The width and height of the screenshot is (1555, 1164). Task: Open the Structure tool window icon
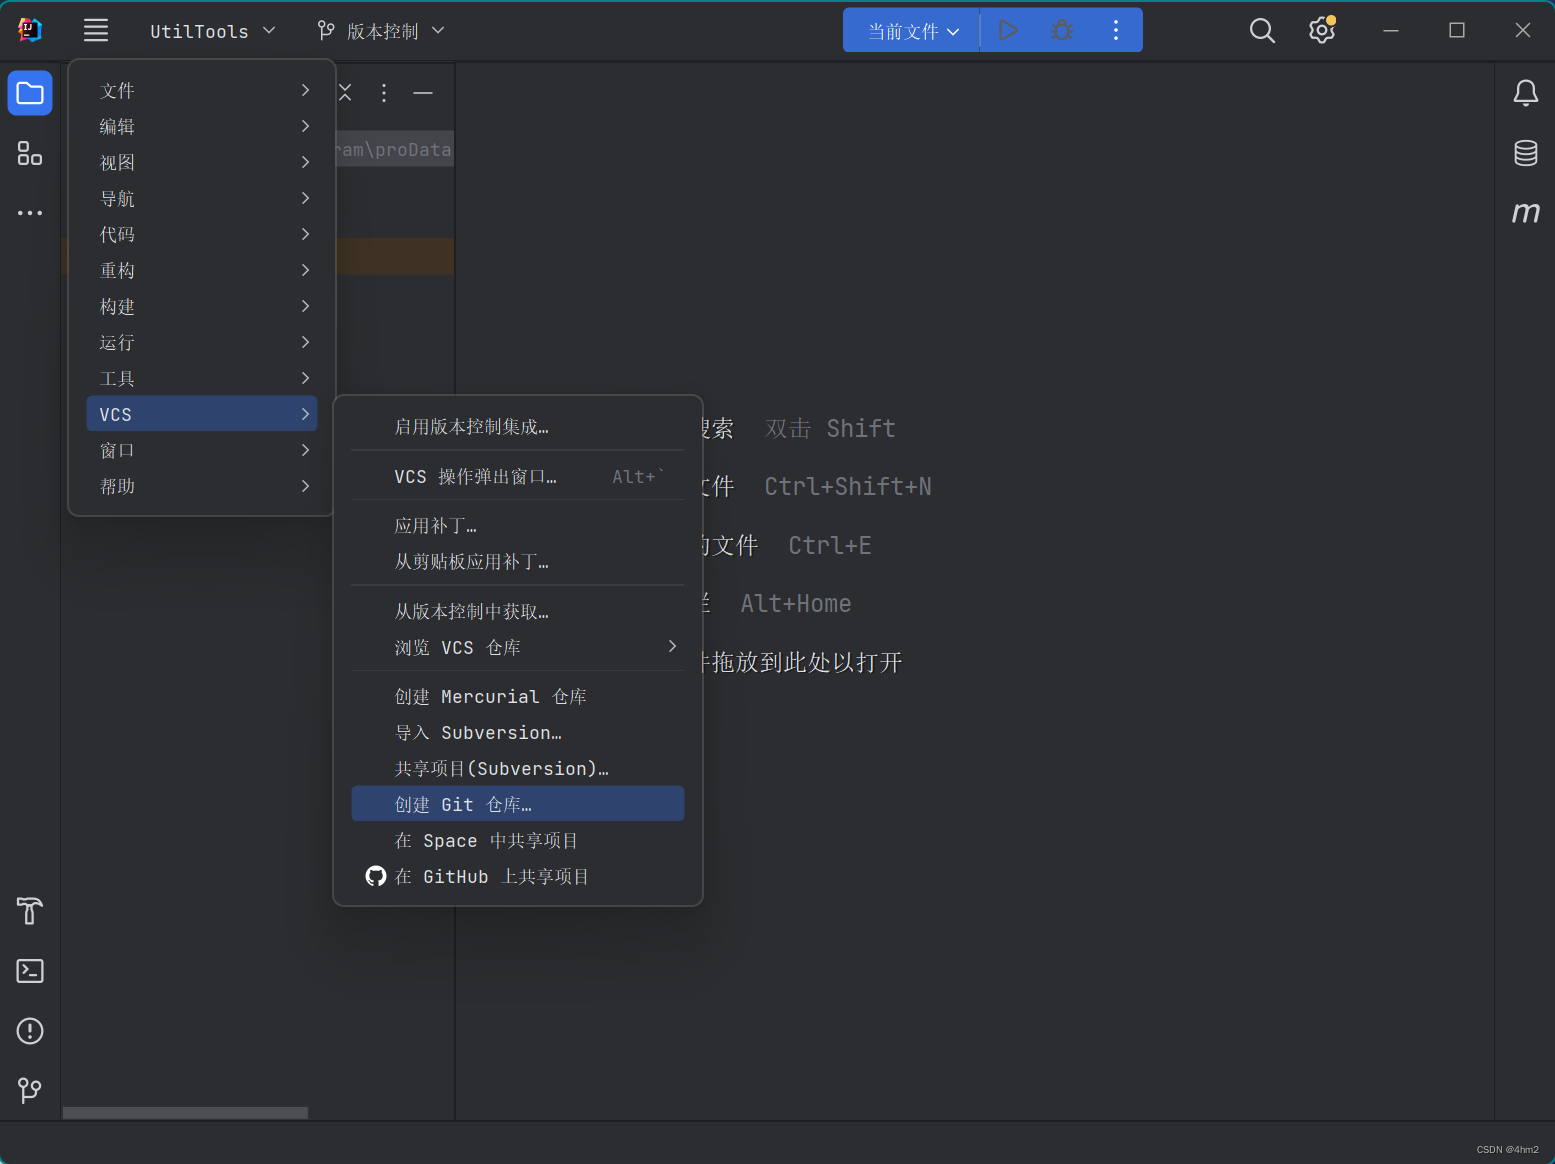(x=30, y=153)
